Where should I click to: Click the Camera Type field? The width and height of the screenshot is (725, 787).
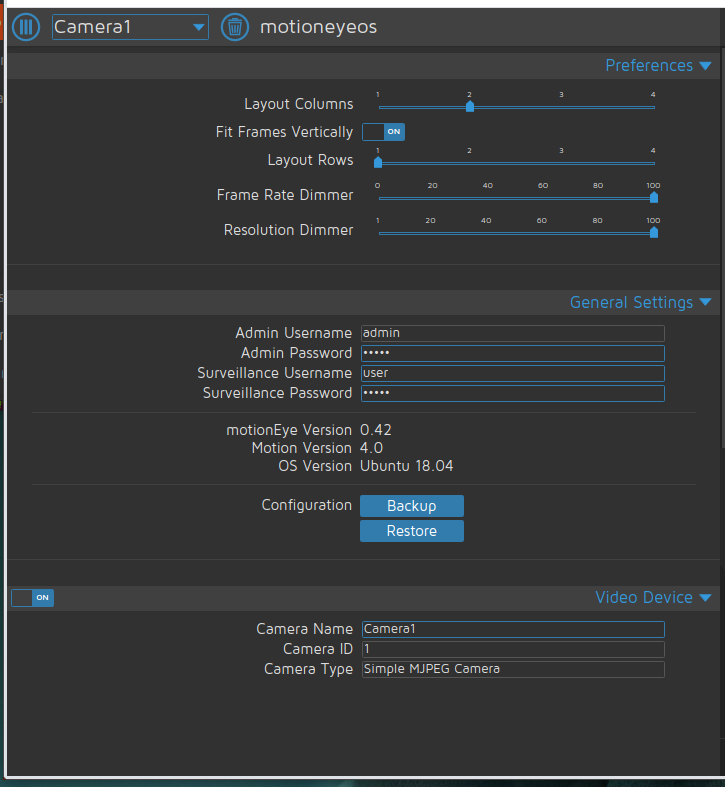[513, 670]
